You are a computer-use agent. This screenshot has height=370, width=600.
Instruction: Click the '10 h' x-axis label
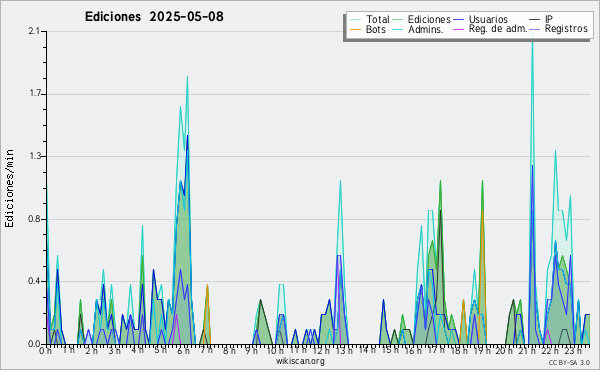[275, 350]
